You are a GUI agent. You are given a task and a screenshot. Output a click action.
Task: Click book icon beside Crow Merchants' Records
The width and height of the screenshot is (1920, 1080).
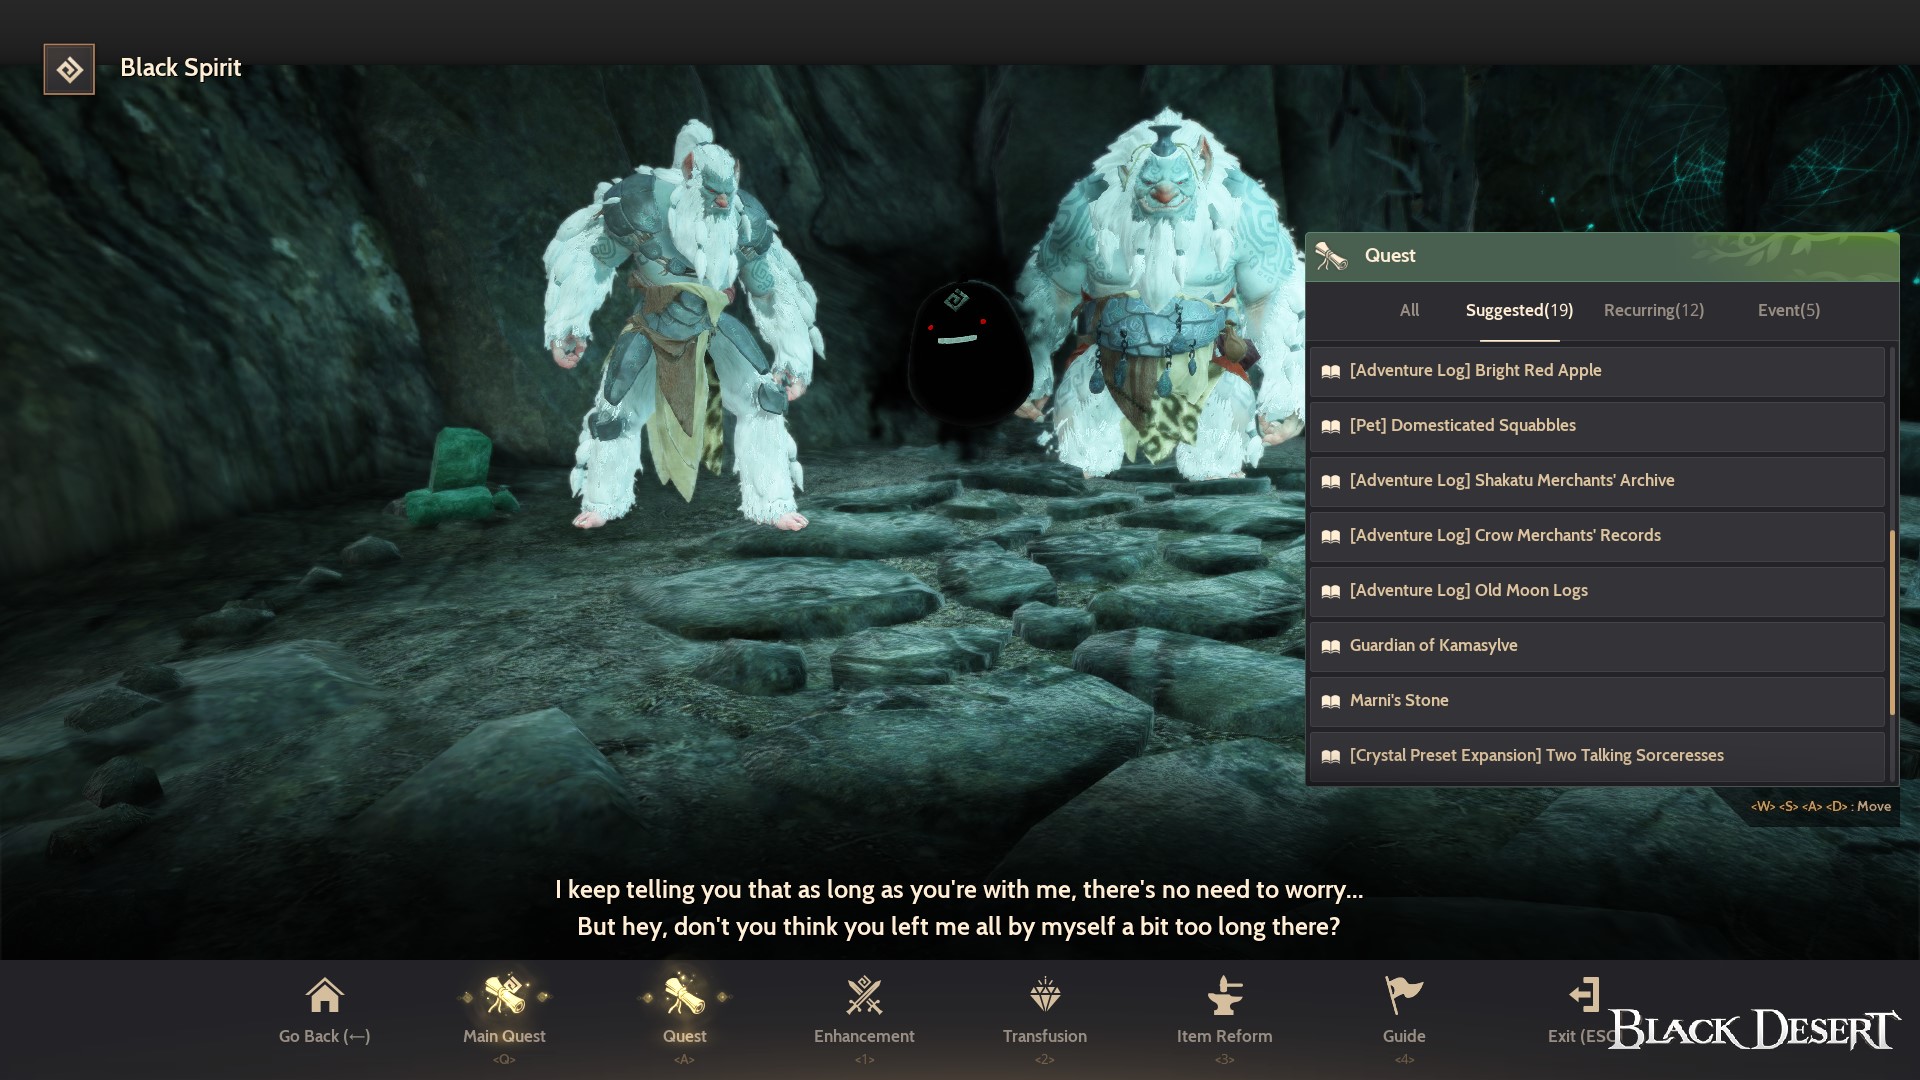tap(1330, 536)
